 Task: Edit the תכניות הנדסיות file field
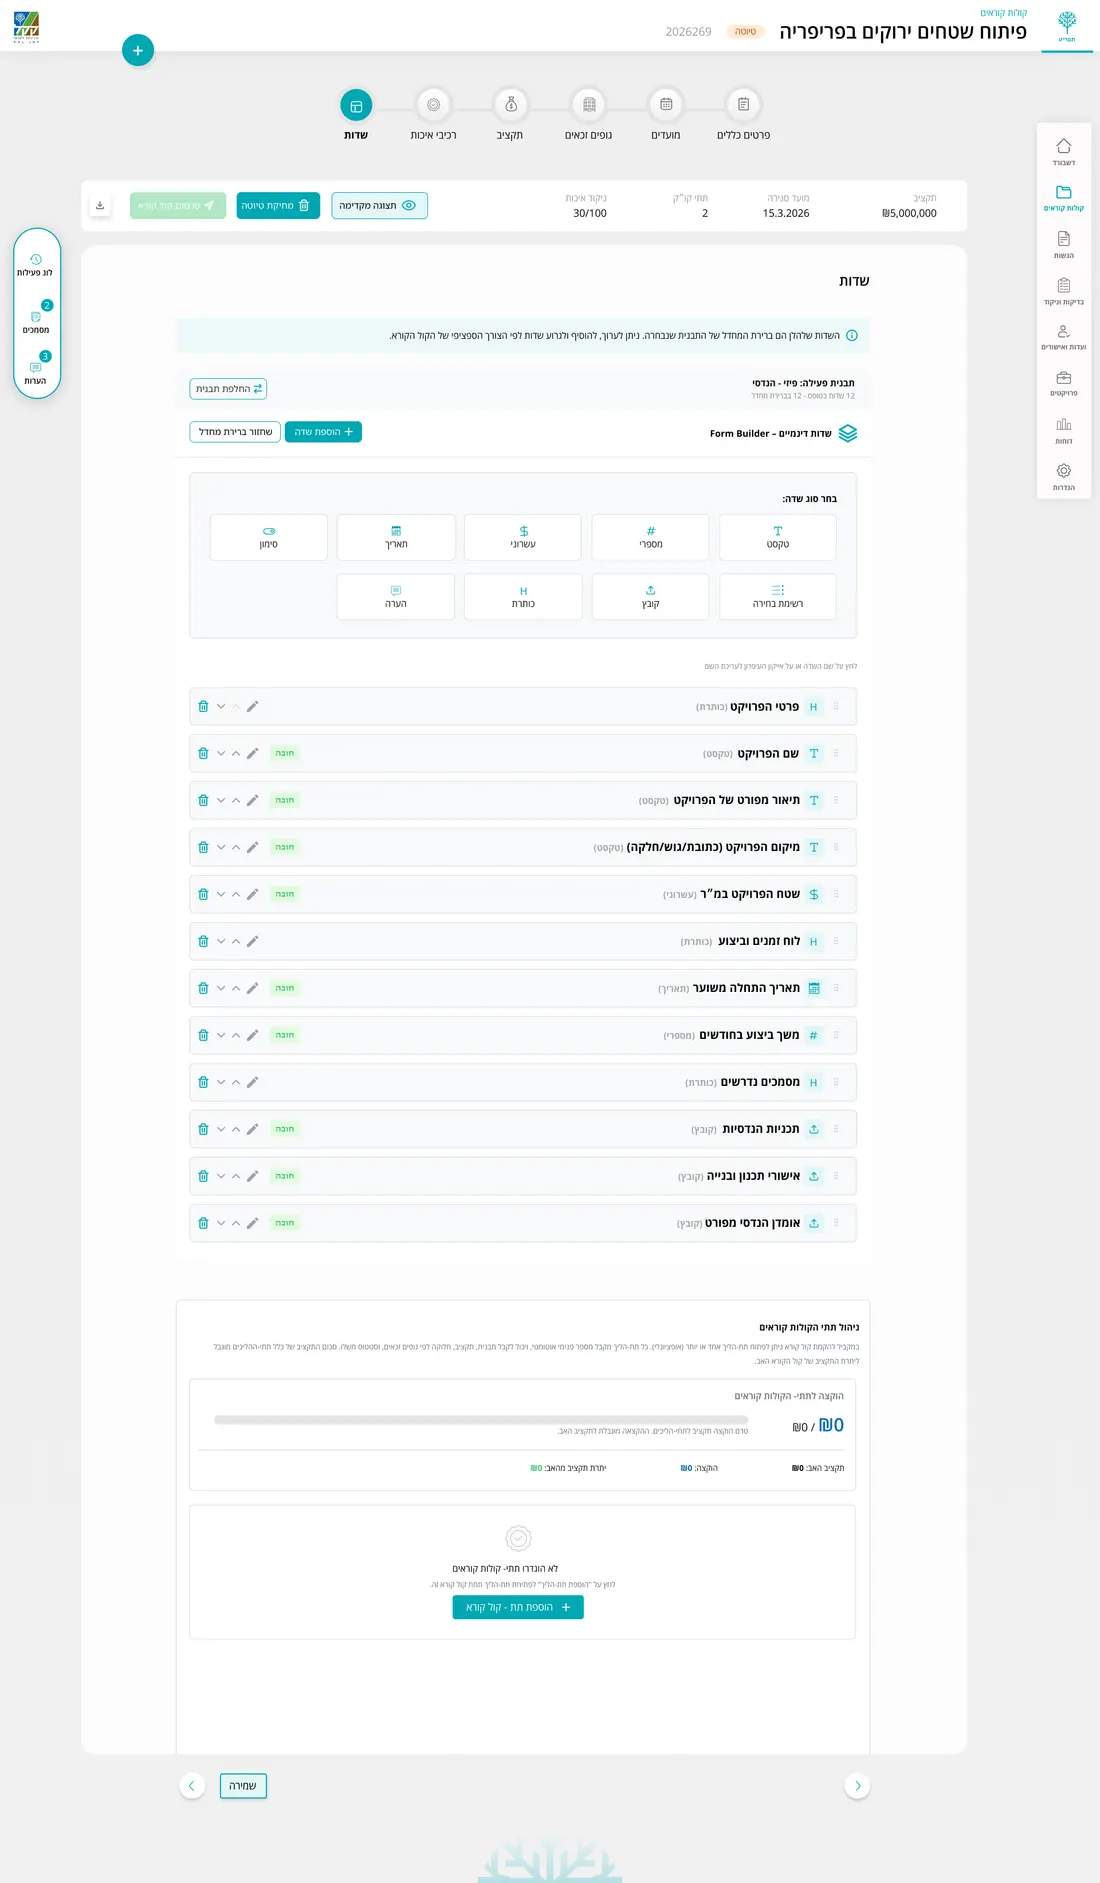[252, 1129]
